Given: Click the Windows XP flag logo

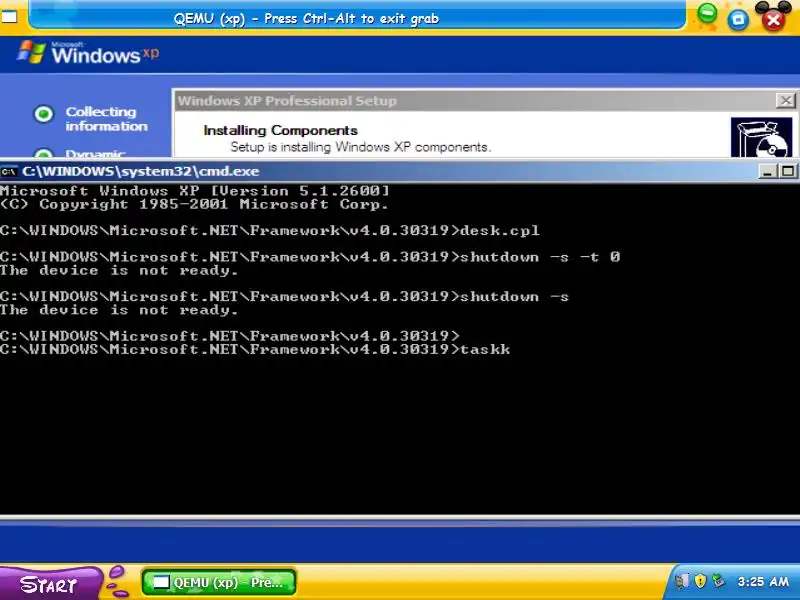Looking at the screenshot, I should [32, 52].
